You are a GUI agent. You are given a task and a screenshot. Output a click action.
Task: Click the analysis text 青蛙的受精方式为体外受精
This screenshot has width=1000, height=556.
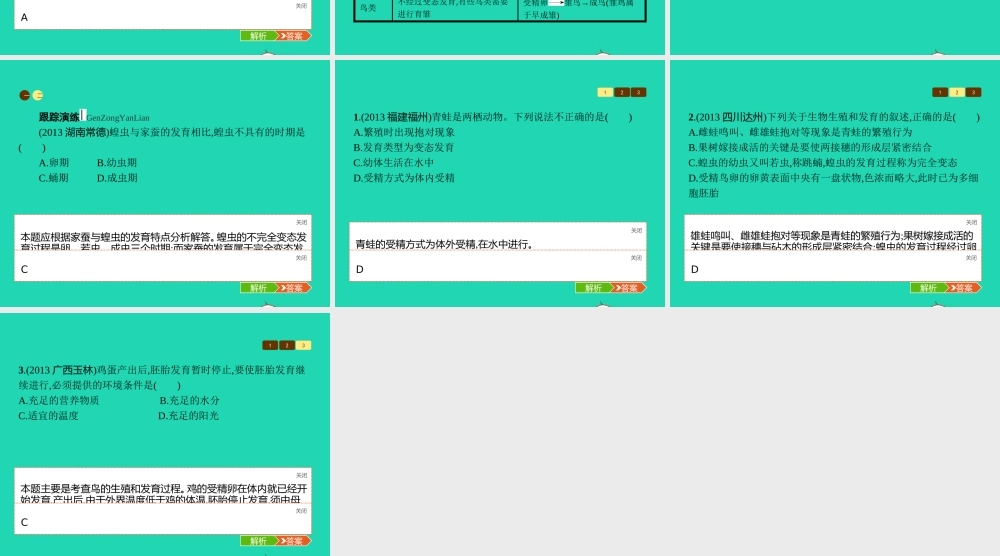tap(444, 244)
